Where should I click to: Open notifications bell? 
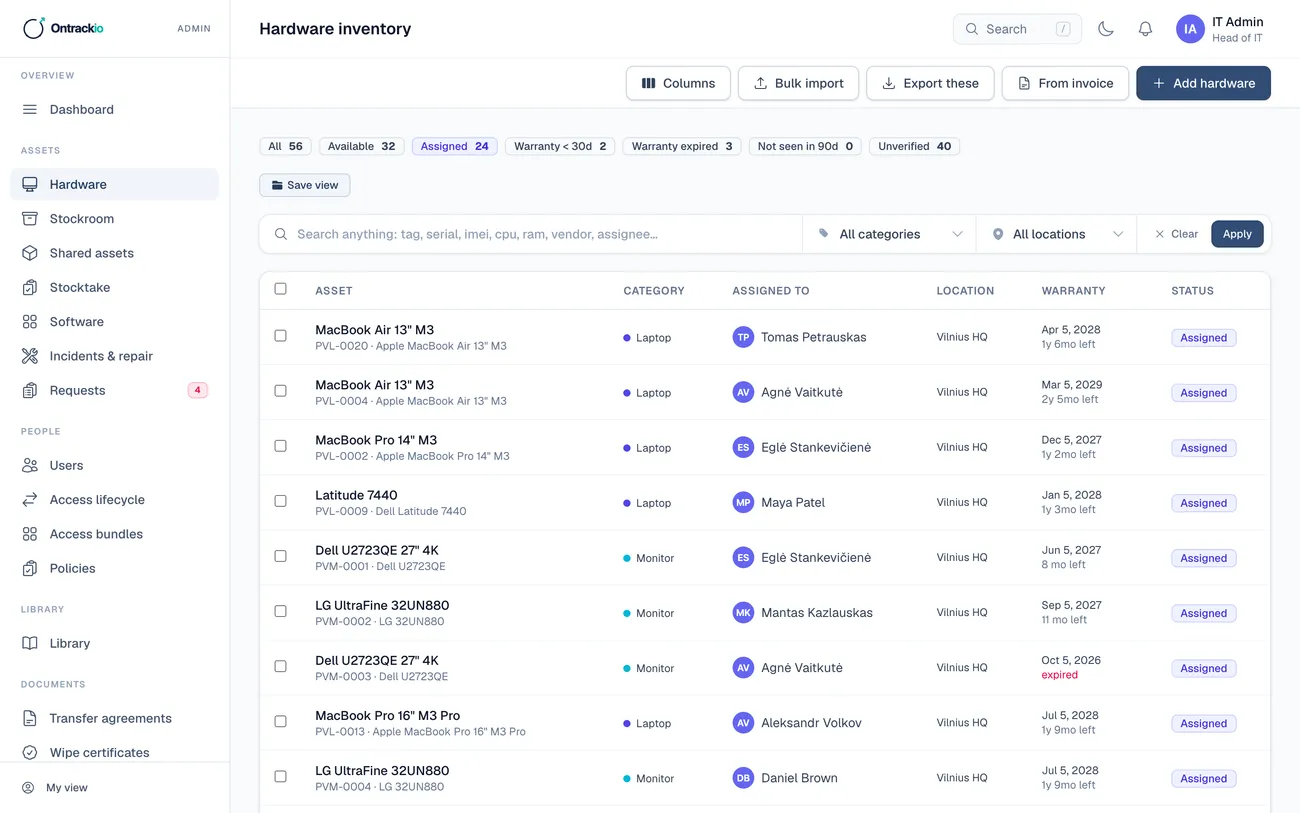pyautogui.click(x=1145, y=29)
